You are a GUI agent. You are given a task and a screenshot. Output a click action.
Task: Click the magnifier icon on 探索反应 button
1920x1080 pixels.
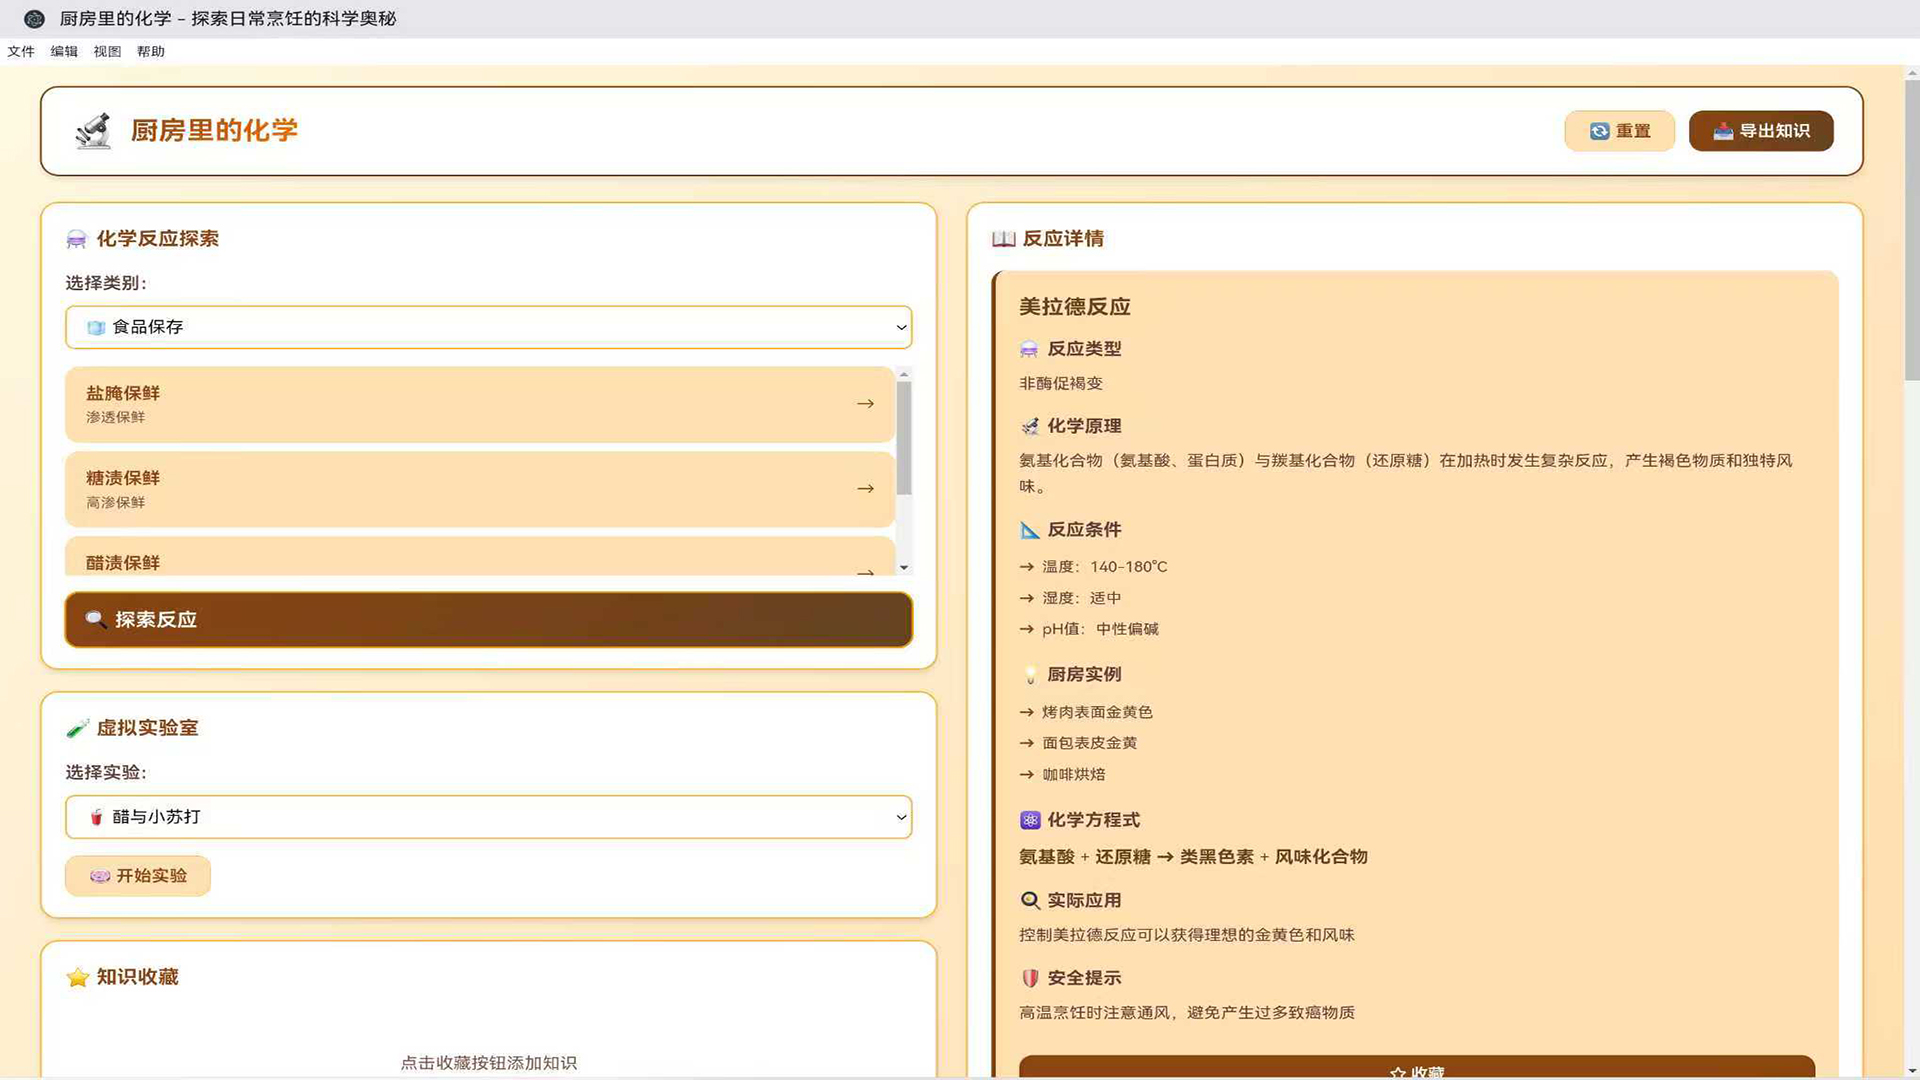(x=96, y=620)
